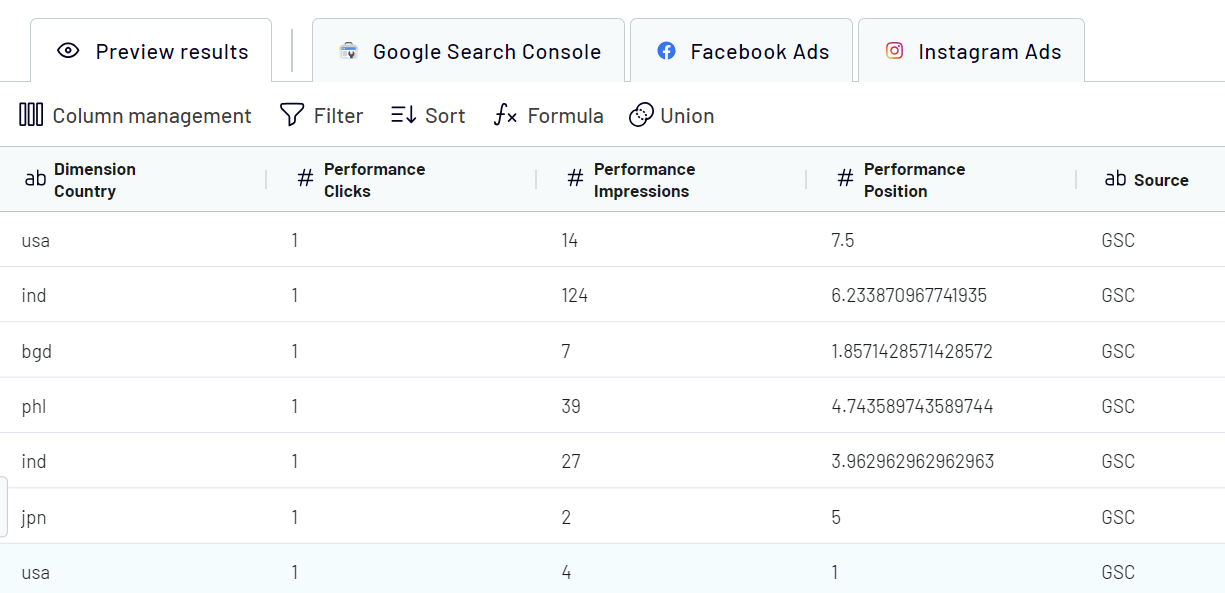Viewport: 1225px width, 593px height.
Task: Expand the collapsed side panel handle
Action: 4,508
